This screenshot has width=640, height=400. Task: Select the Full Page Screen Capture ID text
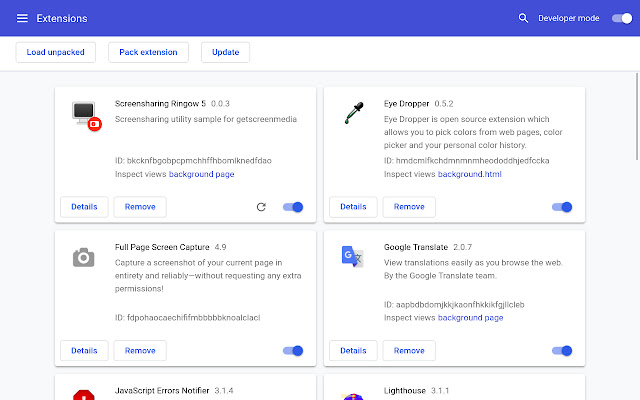(x=187, y=318)
